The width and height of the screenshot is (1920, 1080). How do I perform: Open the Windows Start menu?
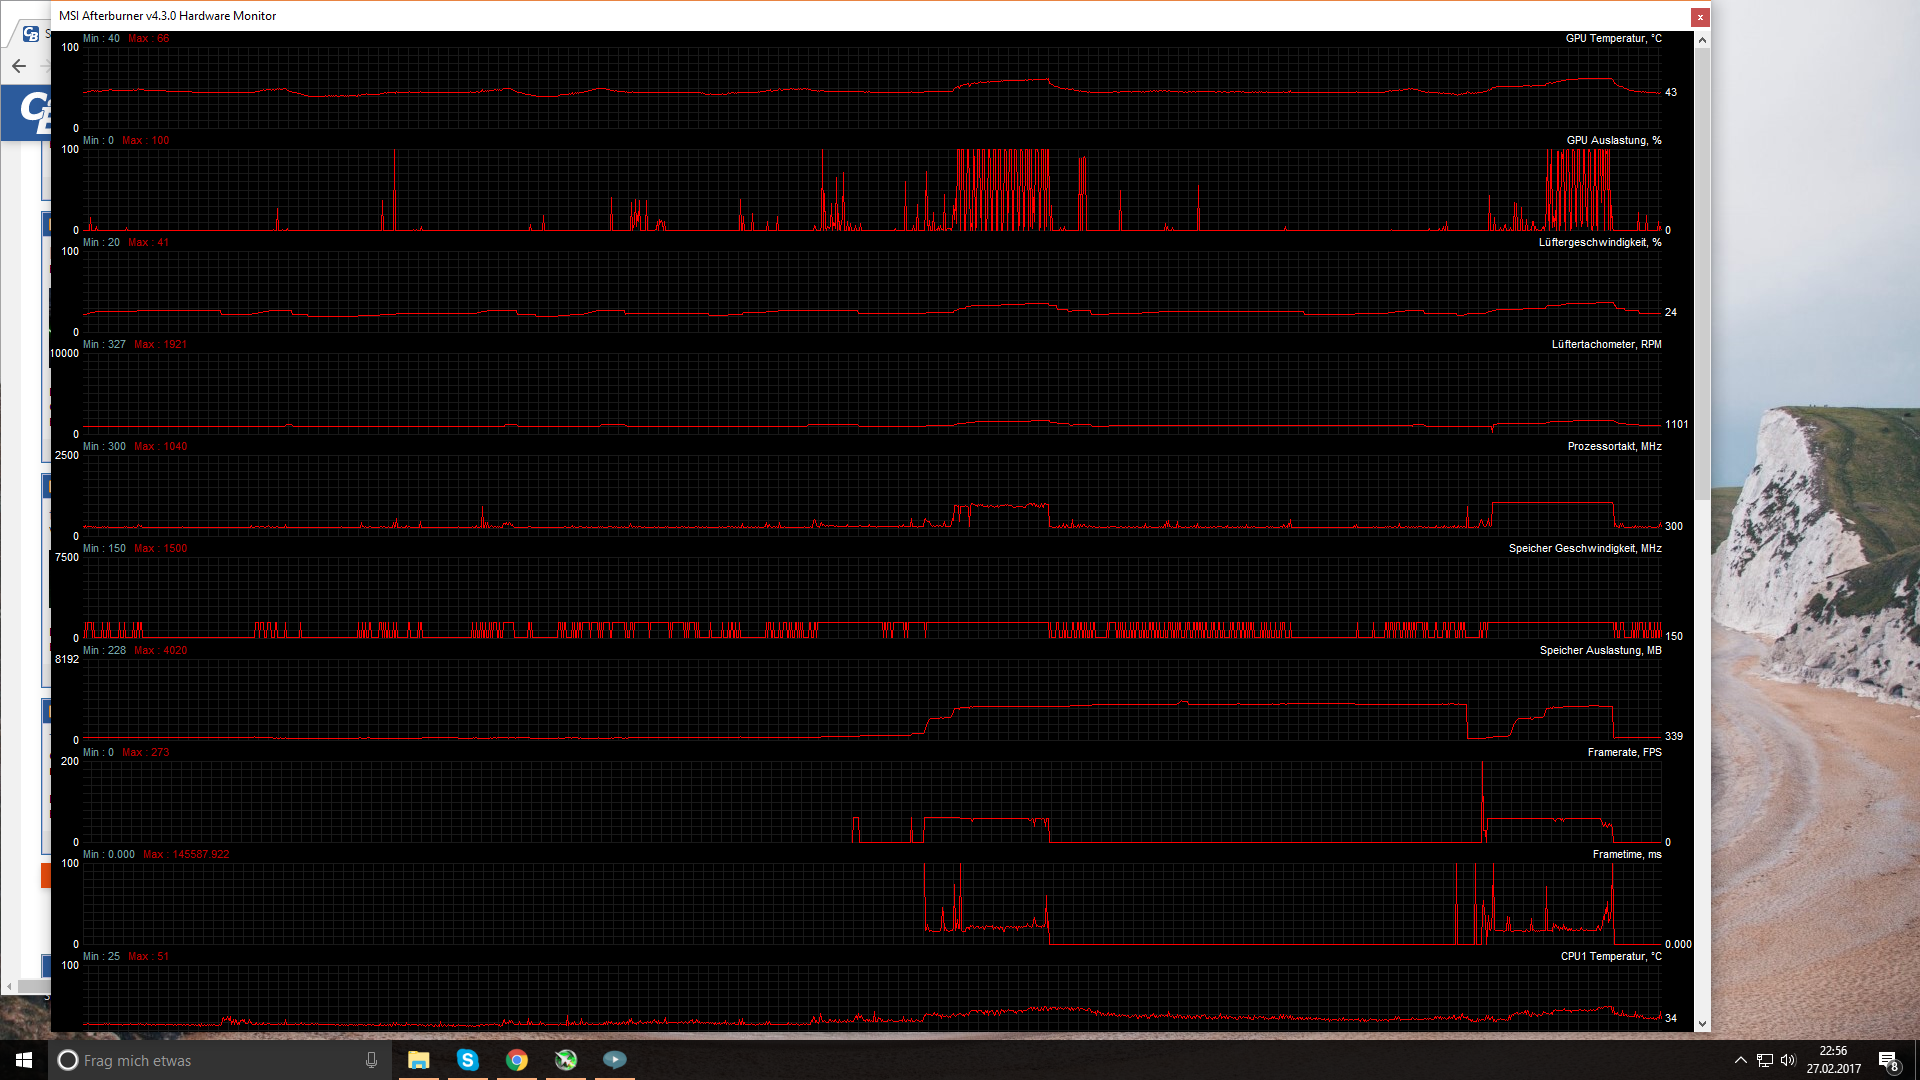coord(24,1060)
